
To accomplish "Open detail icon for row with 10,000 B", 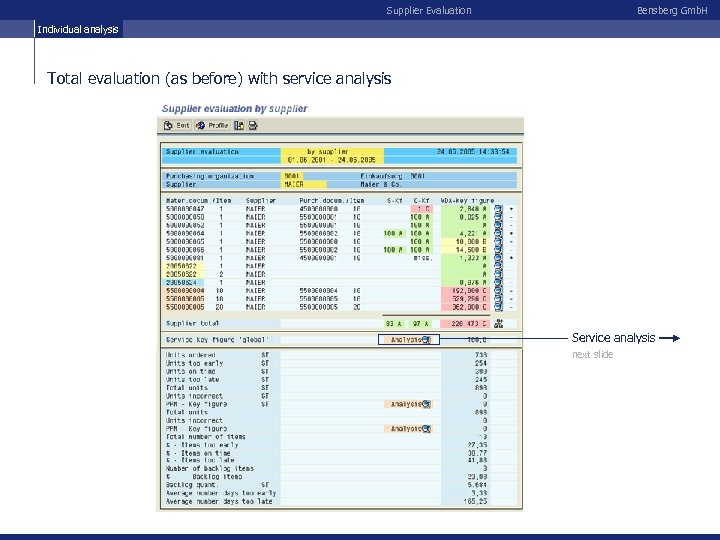I will (498, 242).
